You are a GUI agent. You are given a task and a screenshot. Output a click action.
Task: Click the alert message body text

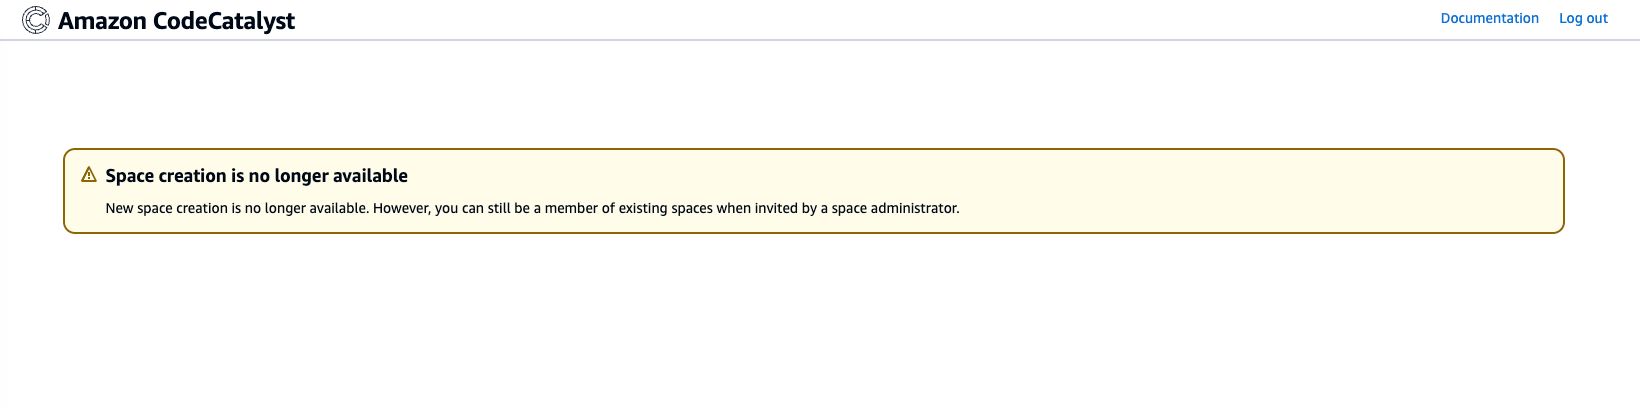pyautogui.click(x=532, y=208)
